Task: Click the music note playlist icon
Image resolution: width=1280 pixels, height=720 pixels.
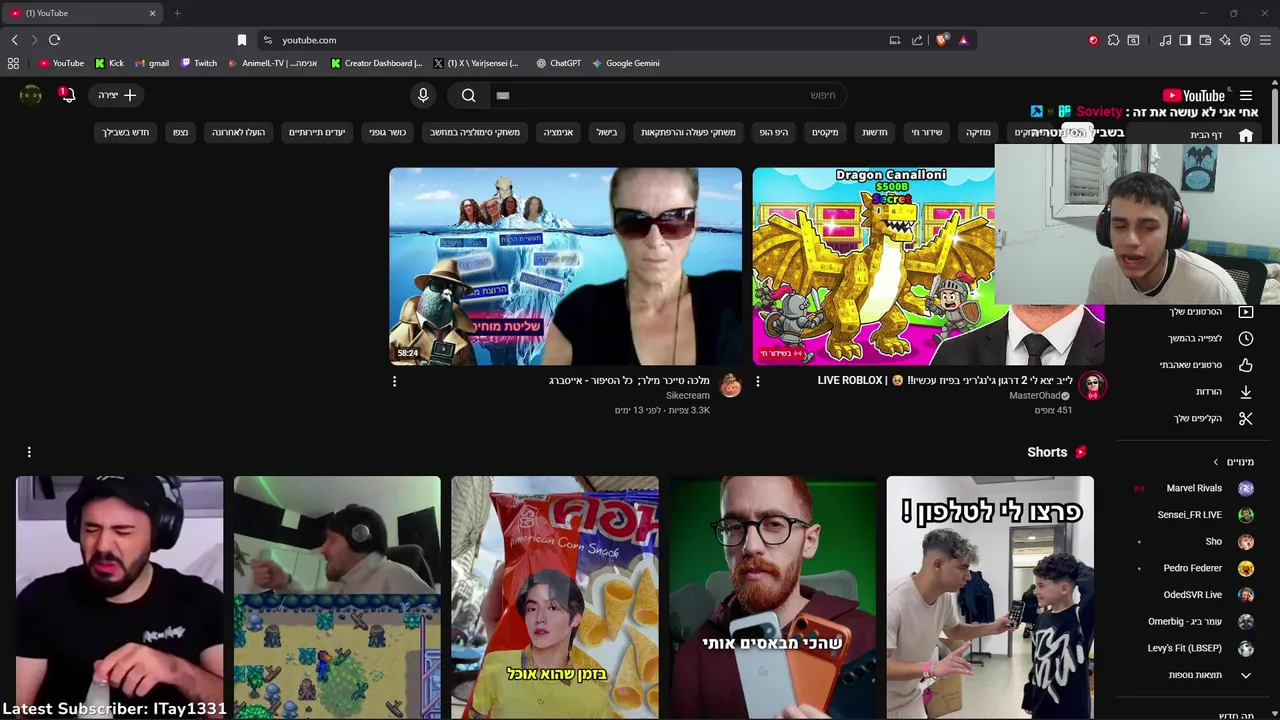Action: point(1165,40)
